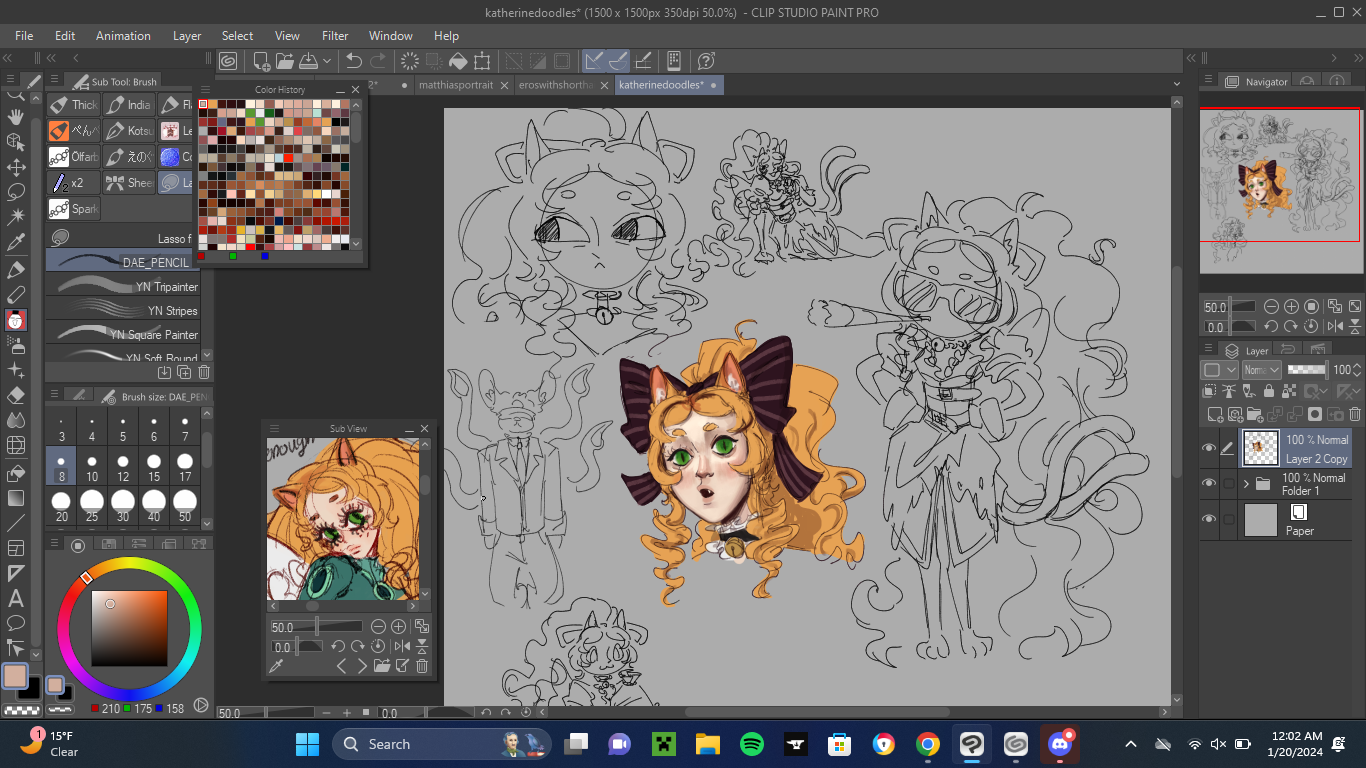Select the Eyedropper tool in the toolbar

pyautogui.click(x=16, y=243)
